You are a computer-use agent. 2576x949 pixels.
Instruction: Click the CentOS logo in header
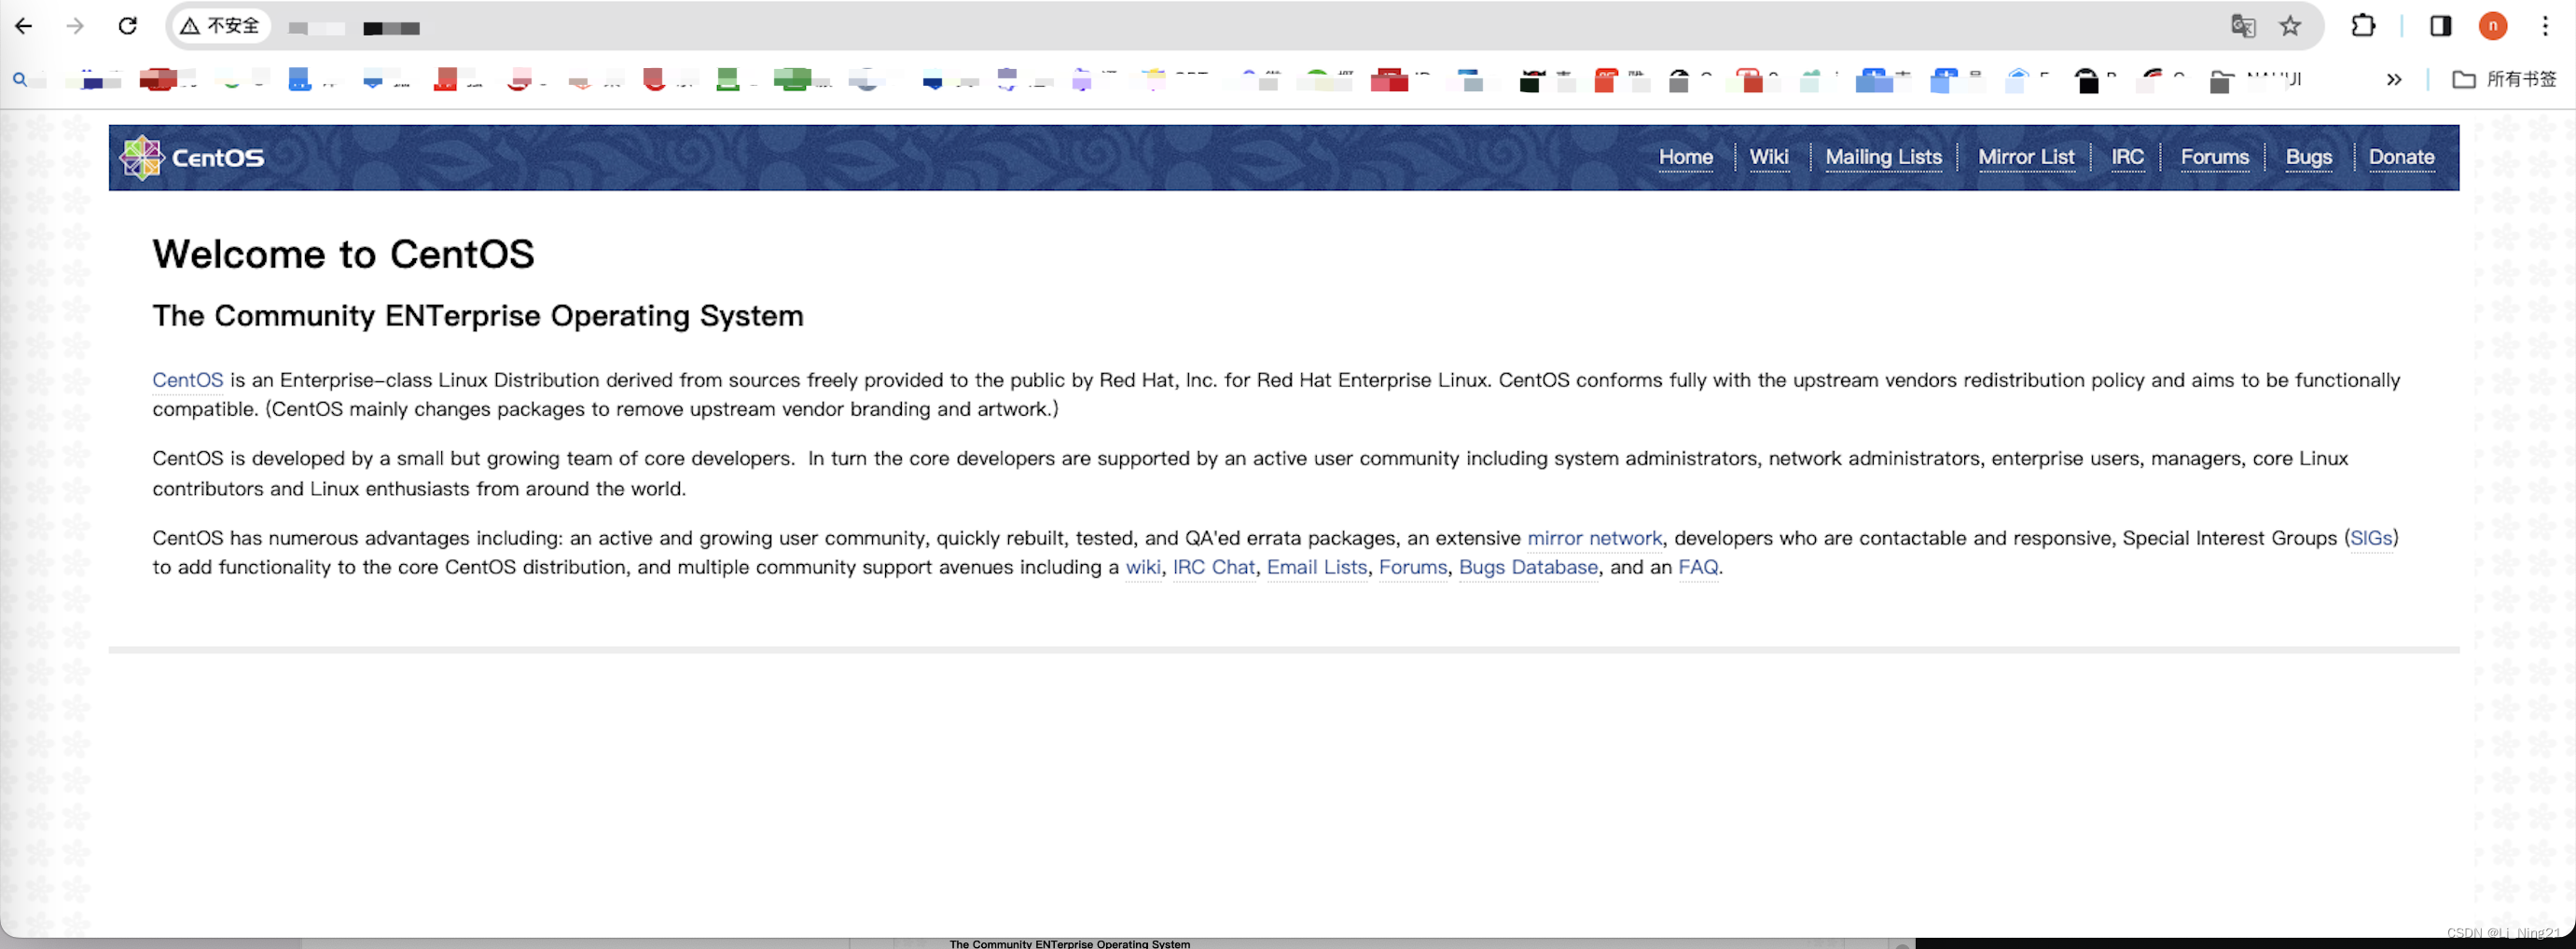coord(192,157)
